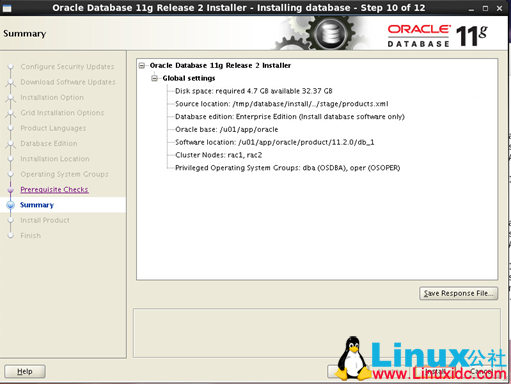Image resolution: width=511 pixels, height=384 pixels.
Task: Click the Installation Option step
Action: (52, 97)
